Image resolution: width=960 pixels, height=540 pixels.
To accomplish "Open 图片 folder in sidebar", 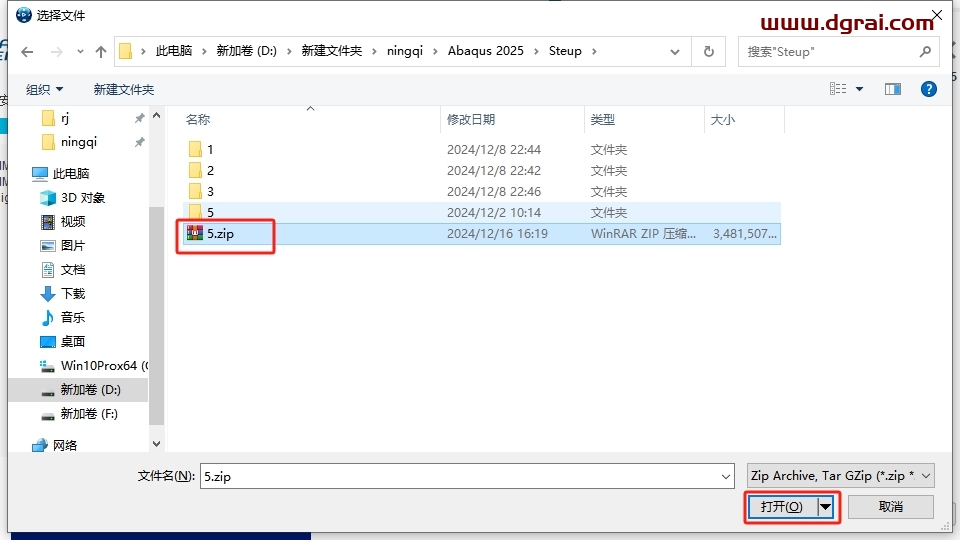I will click(x=73, y=246).
